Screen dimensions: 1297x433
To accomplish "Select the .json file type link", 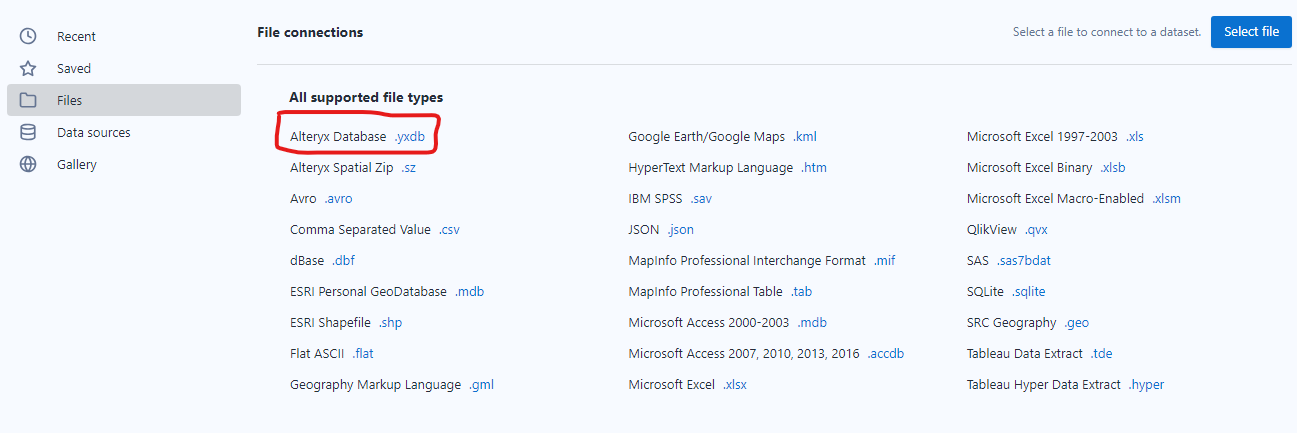I will (680, 229).
